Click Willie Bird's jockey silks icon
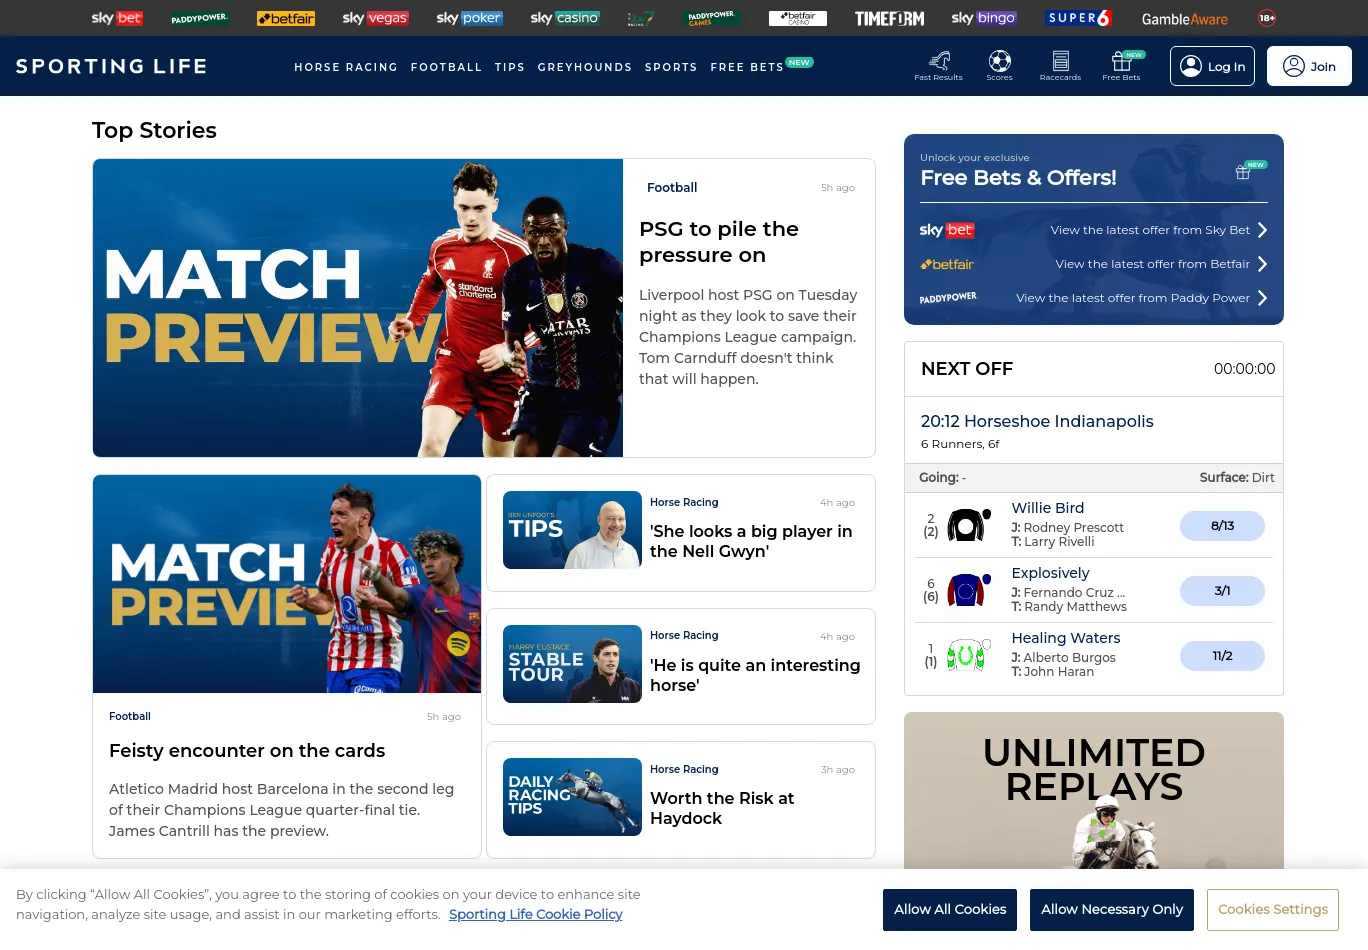 point(968,525)
